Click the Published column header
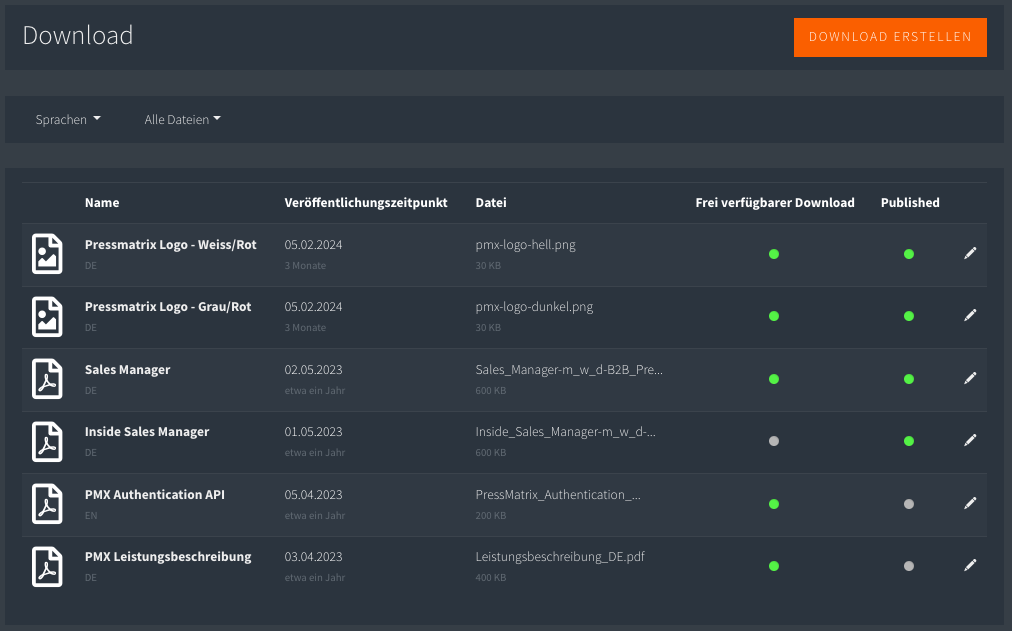1012x631 pixels. pyautogui.click(x=910, y=203)
